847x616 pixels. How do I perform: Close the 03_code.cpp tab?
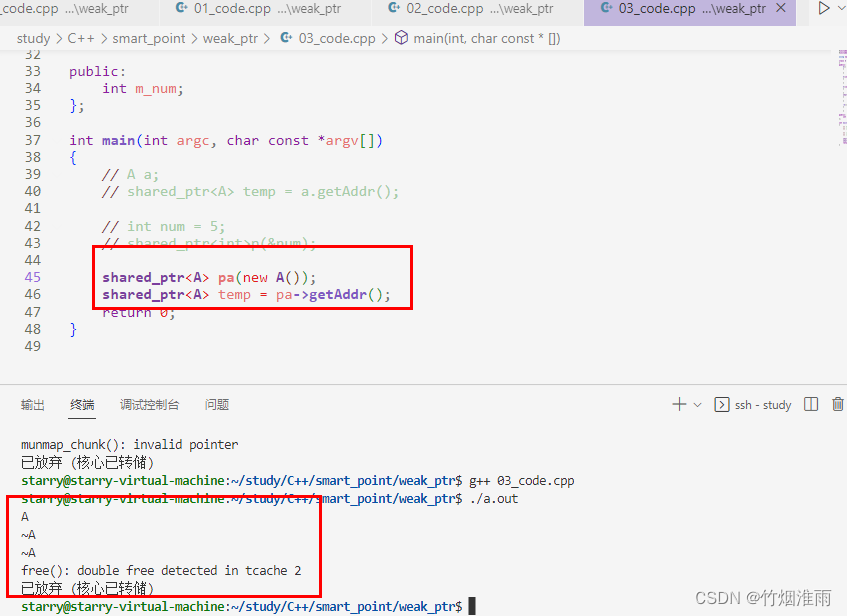pos(781,8)
